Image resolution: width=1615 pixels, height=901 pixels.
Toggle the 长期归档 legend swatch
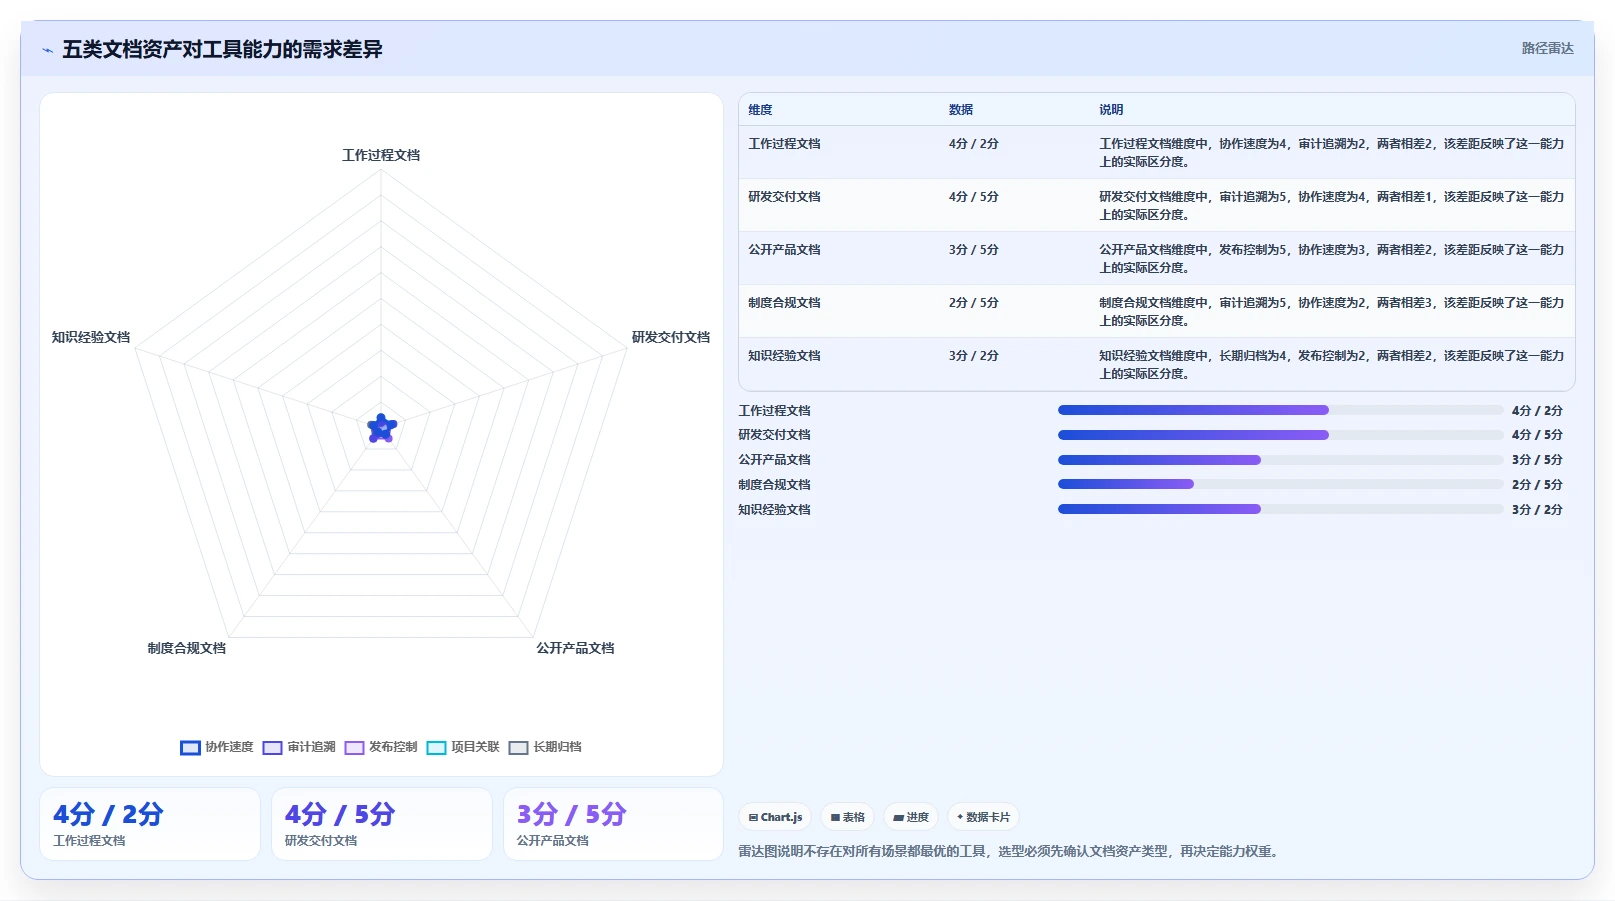point(518,748)
